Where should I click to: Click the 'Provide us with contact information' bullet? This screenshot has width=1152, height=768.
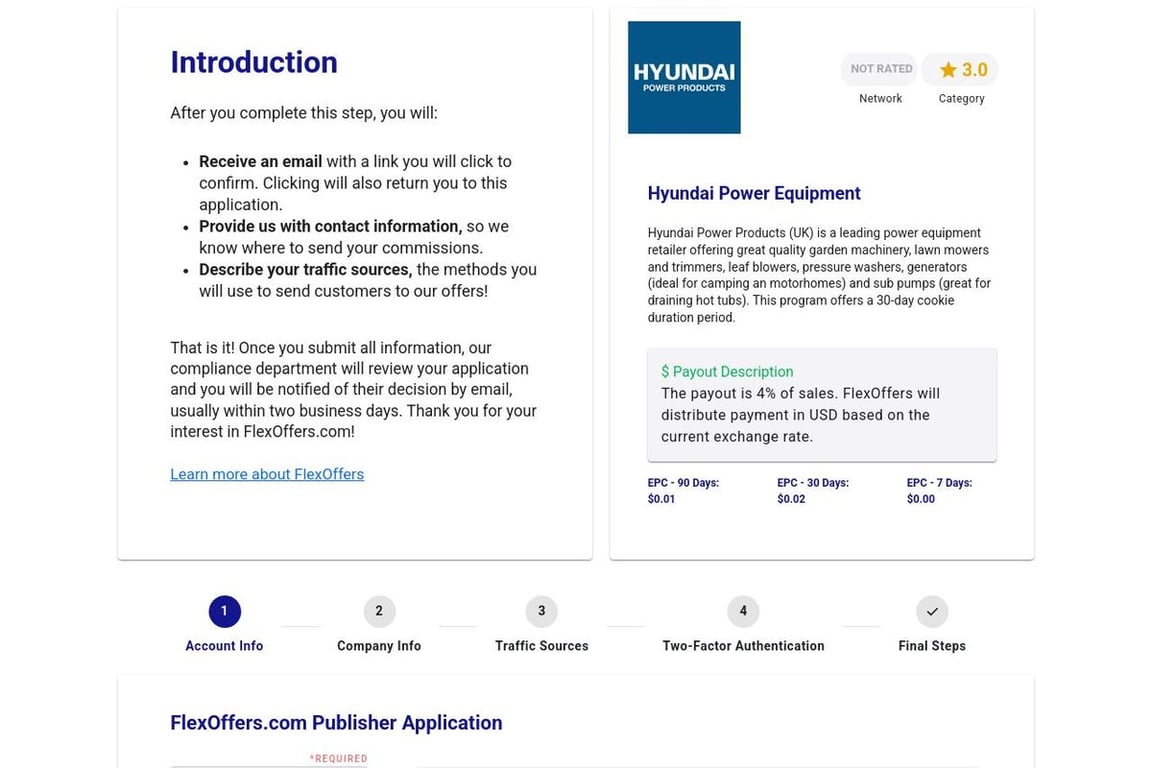click(x=331, y=226)
